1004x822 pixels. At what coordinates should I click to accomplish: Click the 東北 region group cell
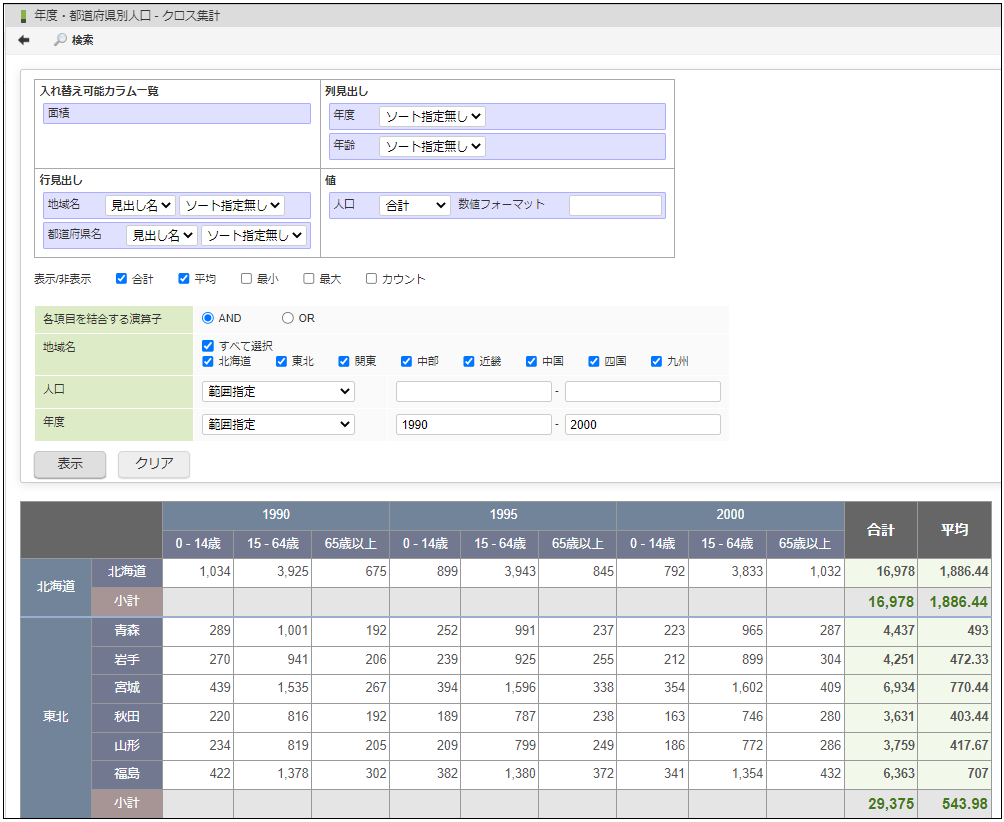pos(56,717)
